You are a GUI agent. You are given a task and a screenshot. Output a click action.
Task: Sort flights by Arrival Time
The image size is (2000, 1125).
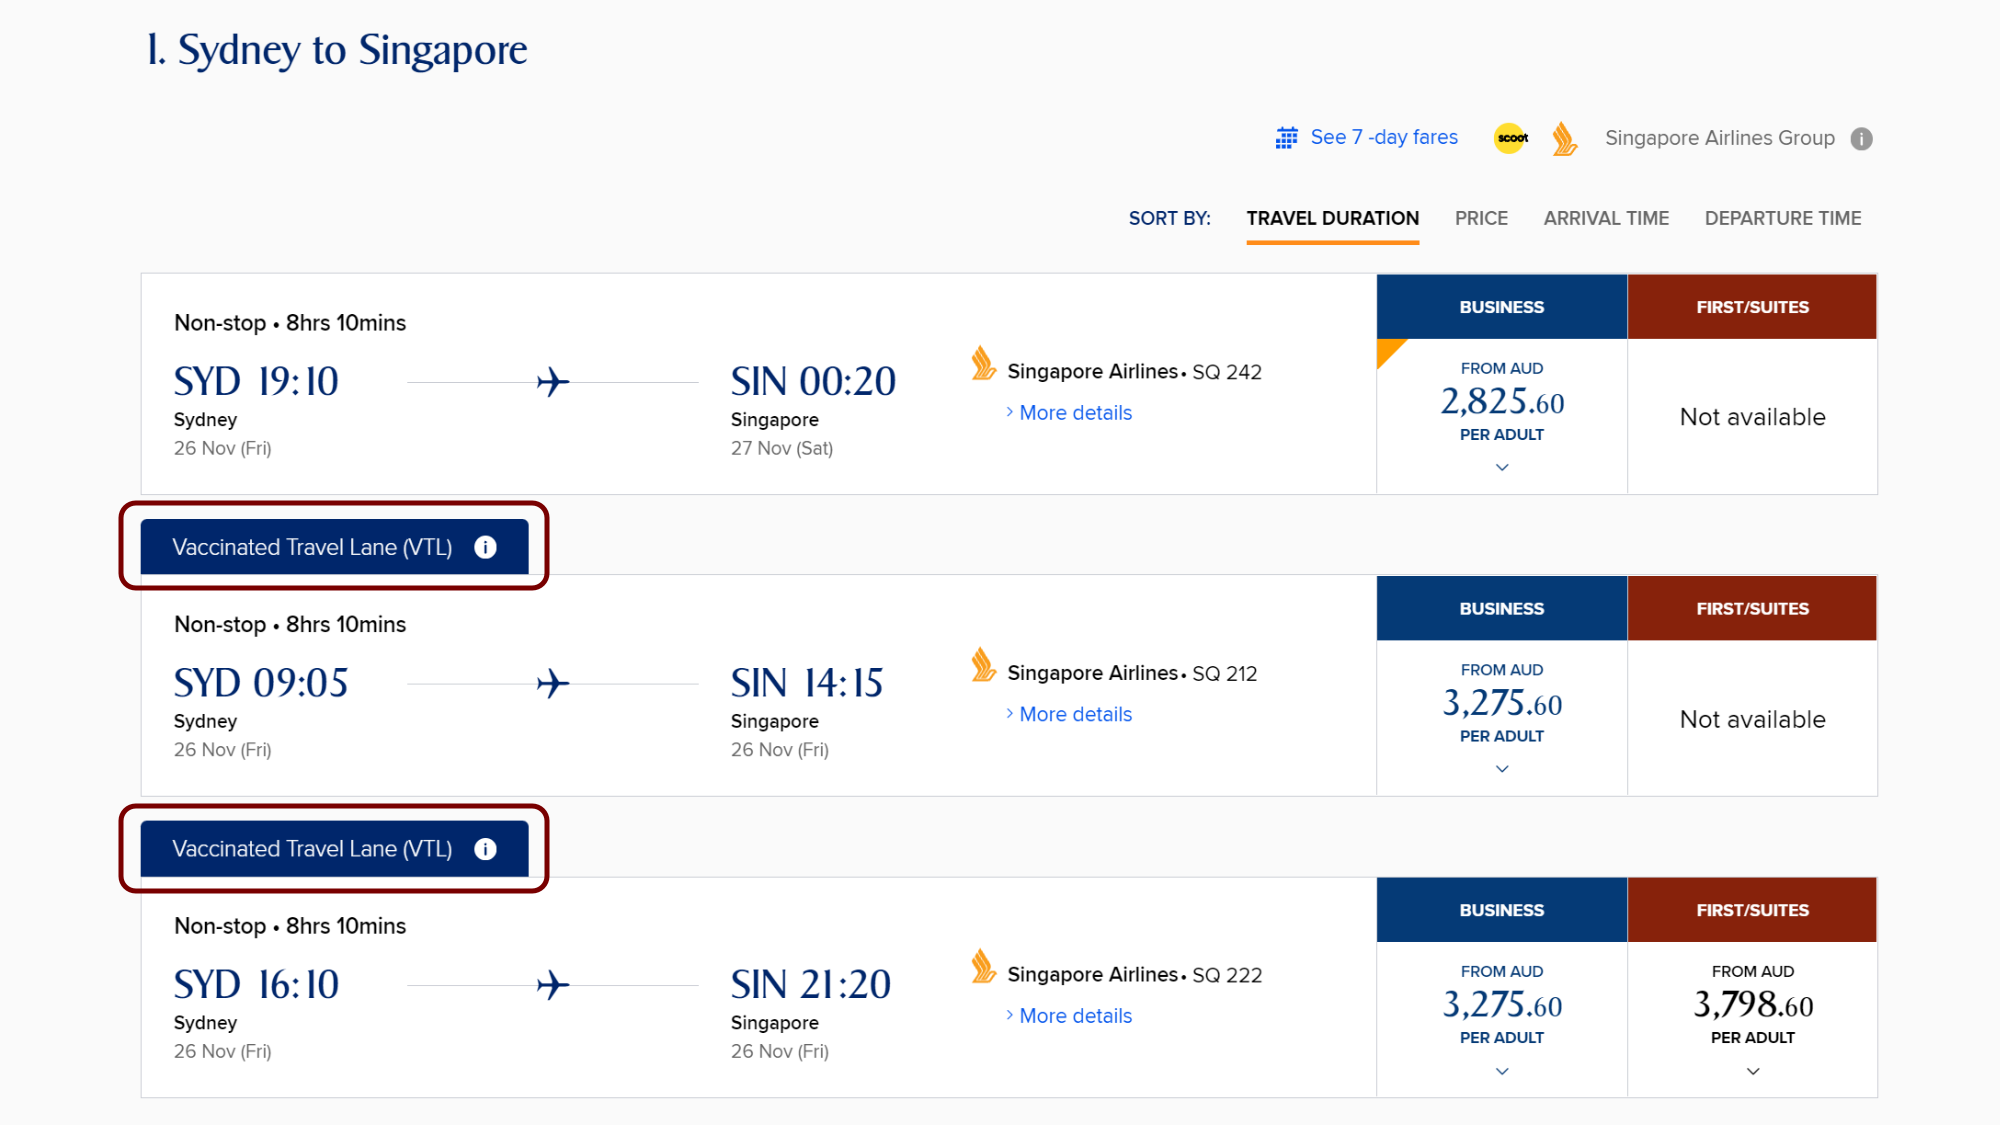[1606, 218]
